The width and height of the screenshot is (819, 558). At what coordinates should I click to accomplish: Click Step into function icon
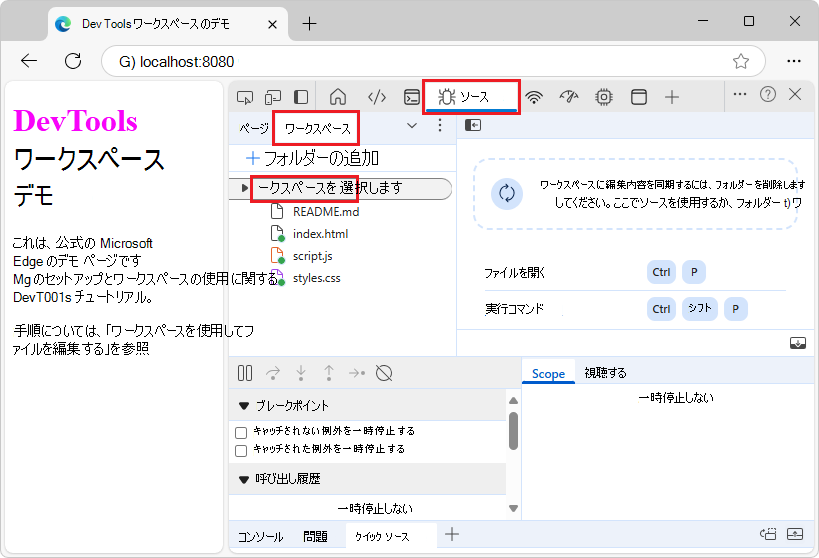pos(301,373)
